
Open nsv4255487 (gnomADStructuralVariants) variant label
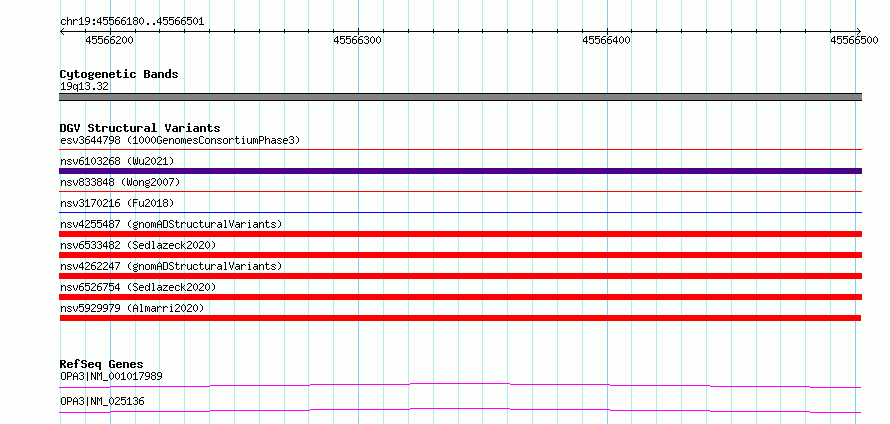coord(171,224)
